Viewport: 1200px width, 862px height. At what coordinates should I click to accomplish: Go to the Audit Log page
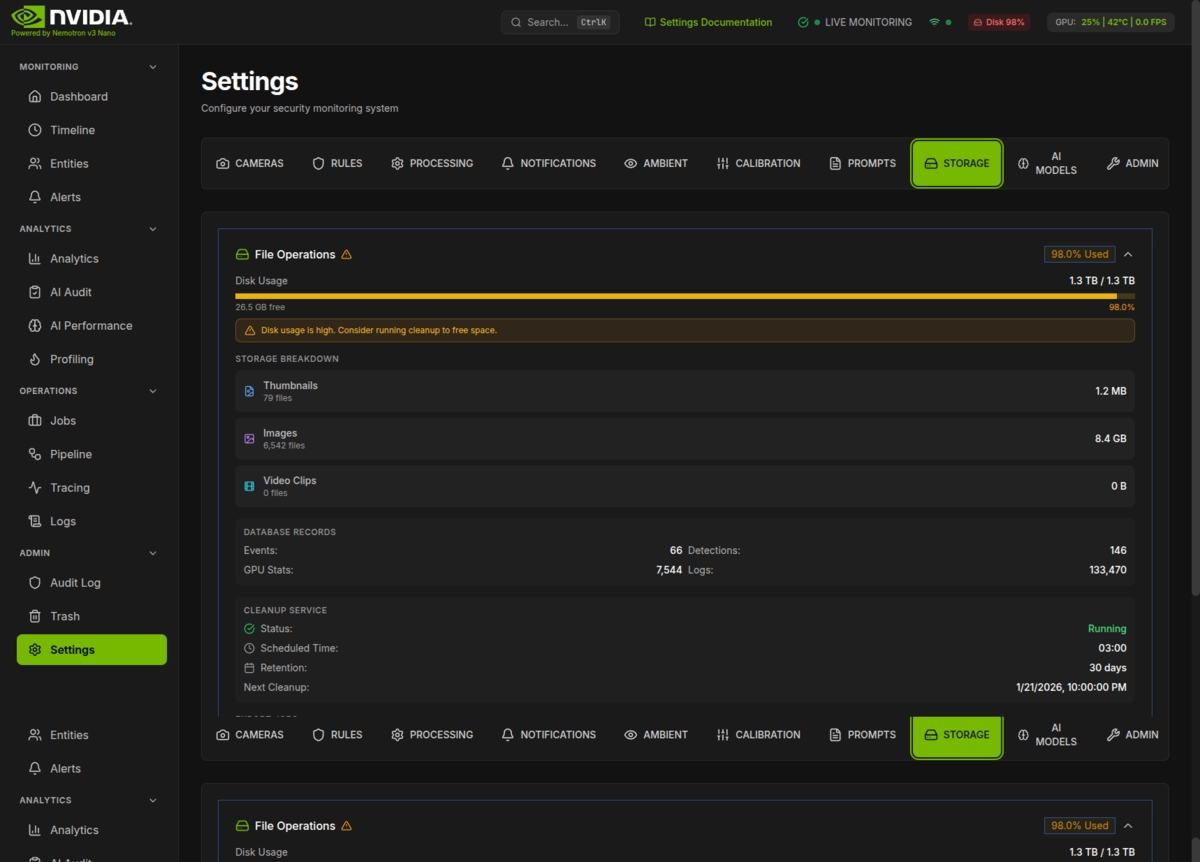click(75, 583)
